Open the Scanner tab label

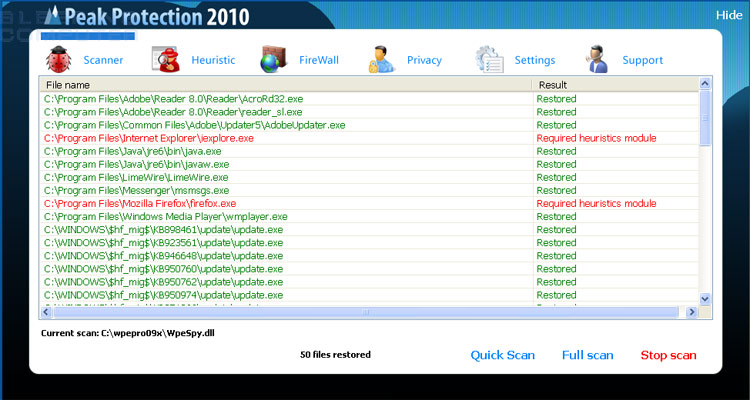click(103, 60)
